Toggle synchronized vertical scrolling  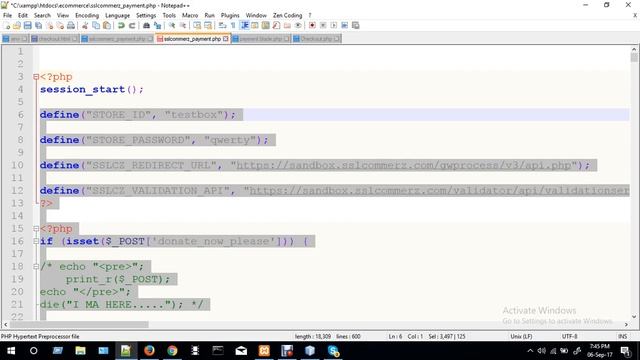[197, 25]
